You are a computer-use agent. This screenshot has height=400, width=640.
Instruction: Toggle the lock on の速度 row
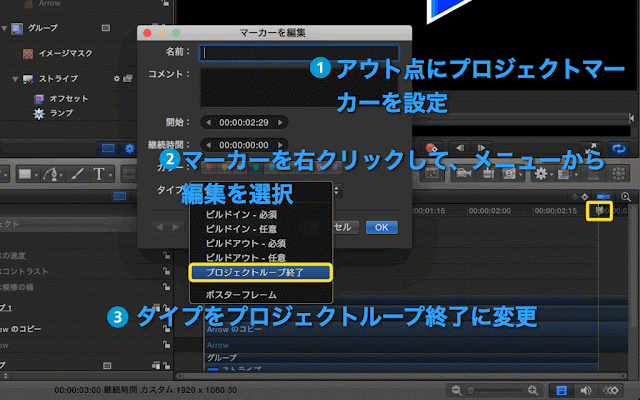(x=166, y=256)
